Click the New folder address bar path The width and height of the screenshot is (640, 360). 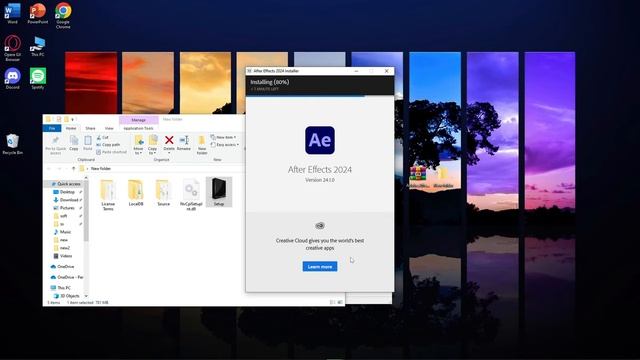coord(101,169)
